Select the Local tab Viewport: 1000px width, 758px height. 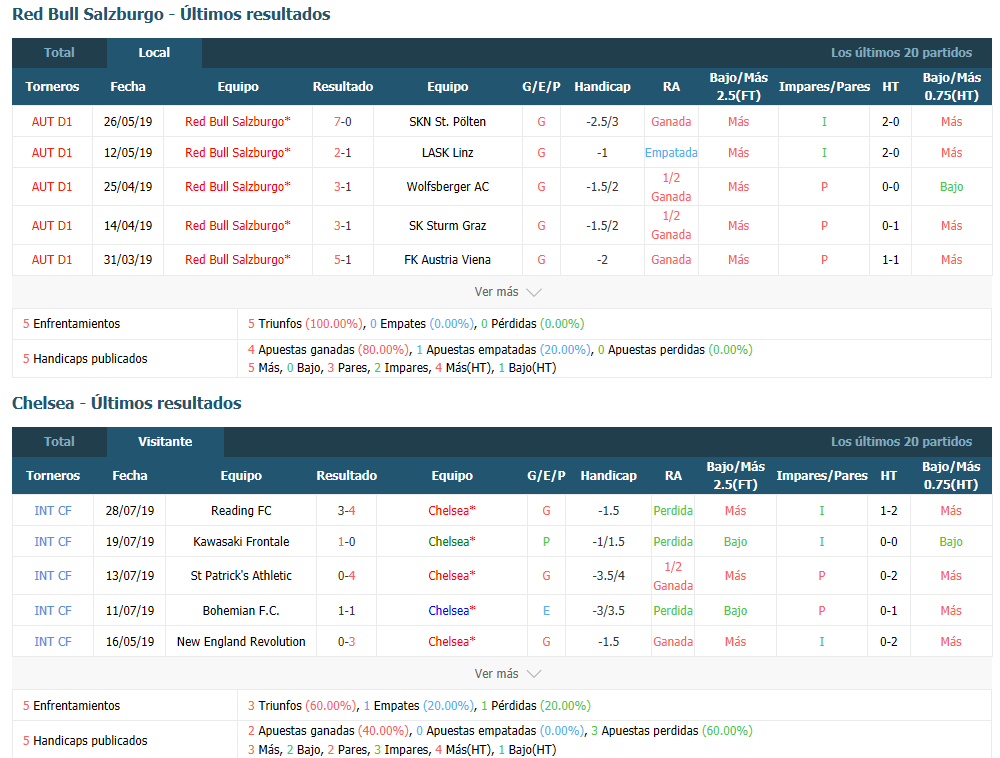[154, 53]
